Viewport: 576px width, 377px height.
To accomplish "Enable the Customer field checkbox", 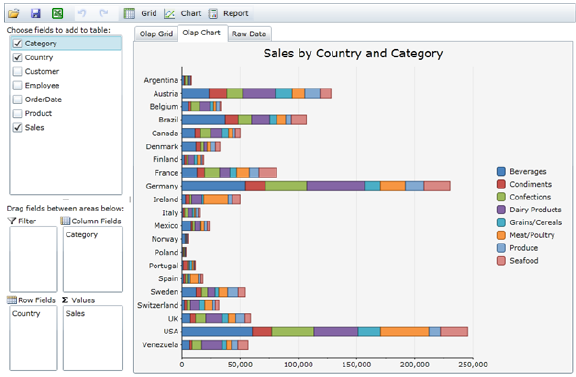I will (17, 71).
